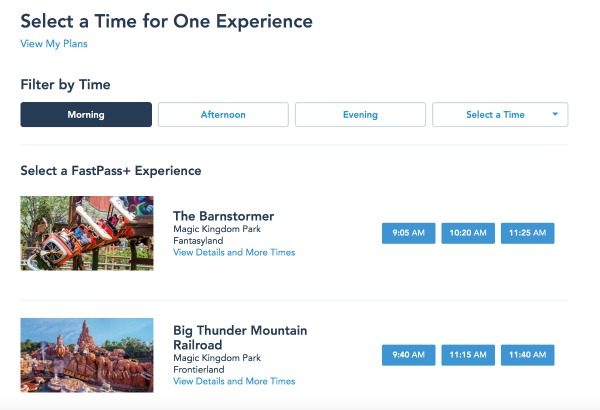Select the Morning time filter
Image resolution: width=600 pixels, height=410 pixels.
tap(86, 114)
